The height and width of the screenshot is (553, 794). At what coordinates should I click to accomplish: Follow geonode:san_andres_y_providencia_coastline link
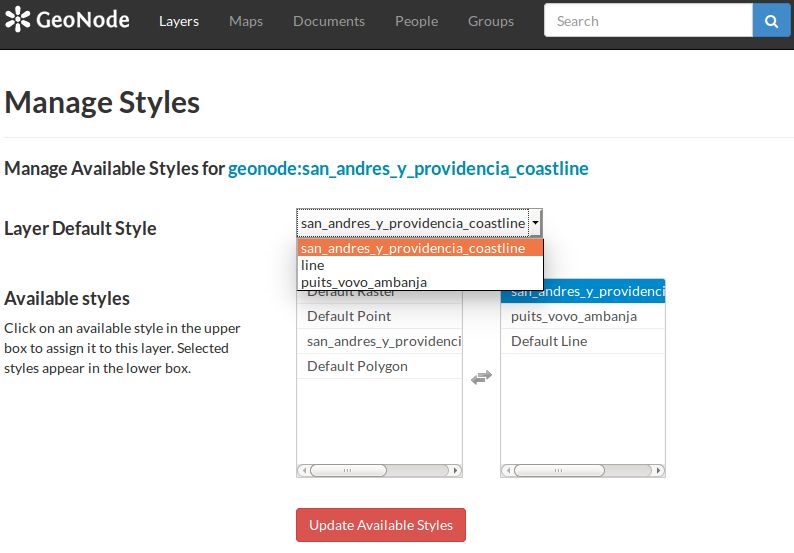408,168
